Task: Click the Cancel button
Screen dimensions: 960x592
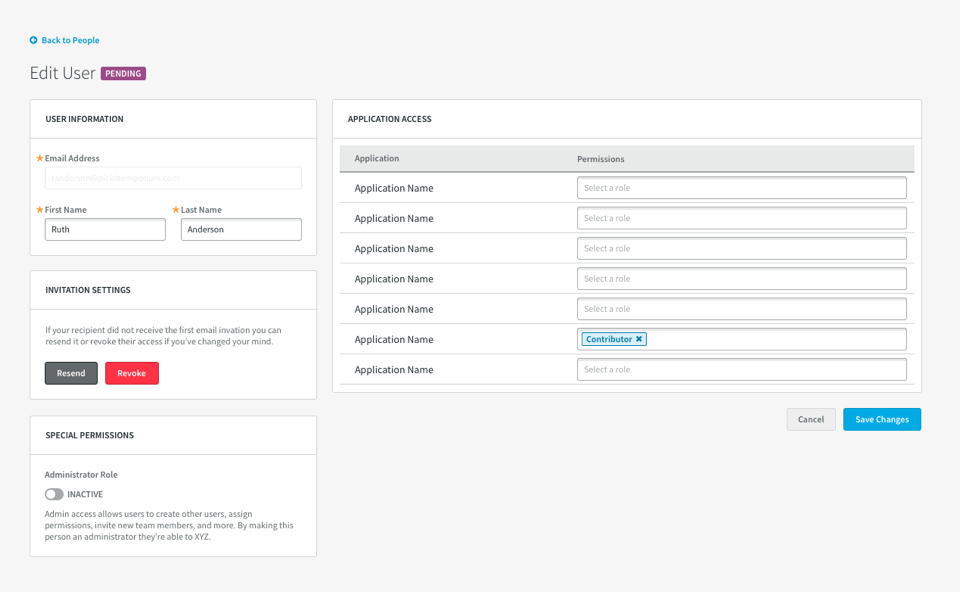Action: click(x=810, y=420)
